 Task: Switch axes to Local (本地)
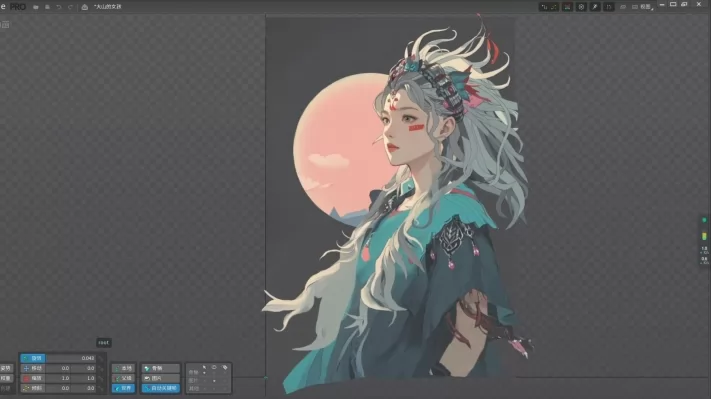point(123,368)
